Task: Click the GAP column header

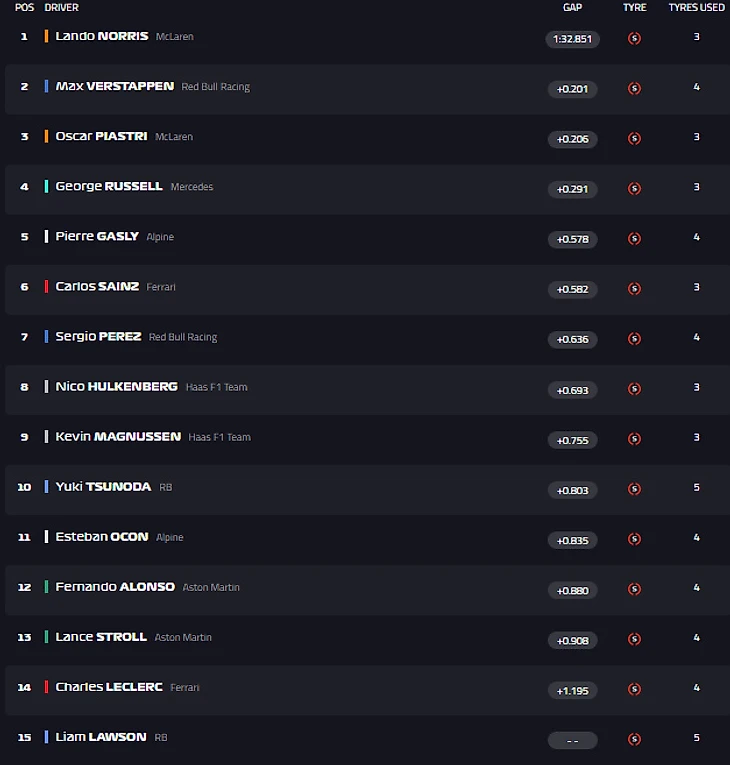Action: pos(572,8)
